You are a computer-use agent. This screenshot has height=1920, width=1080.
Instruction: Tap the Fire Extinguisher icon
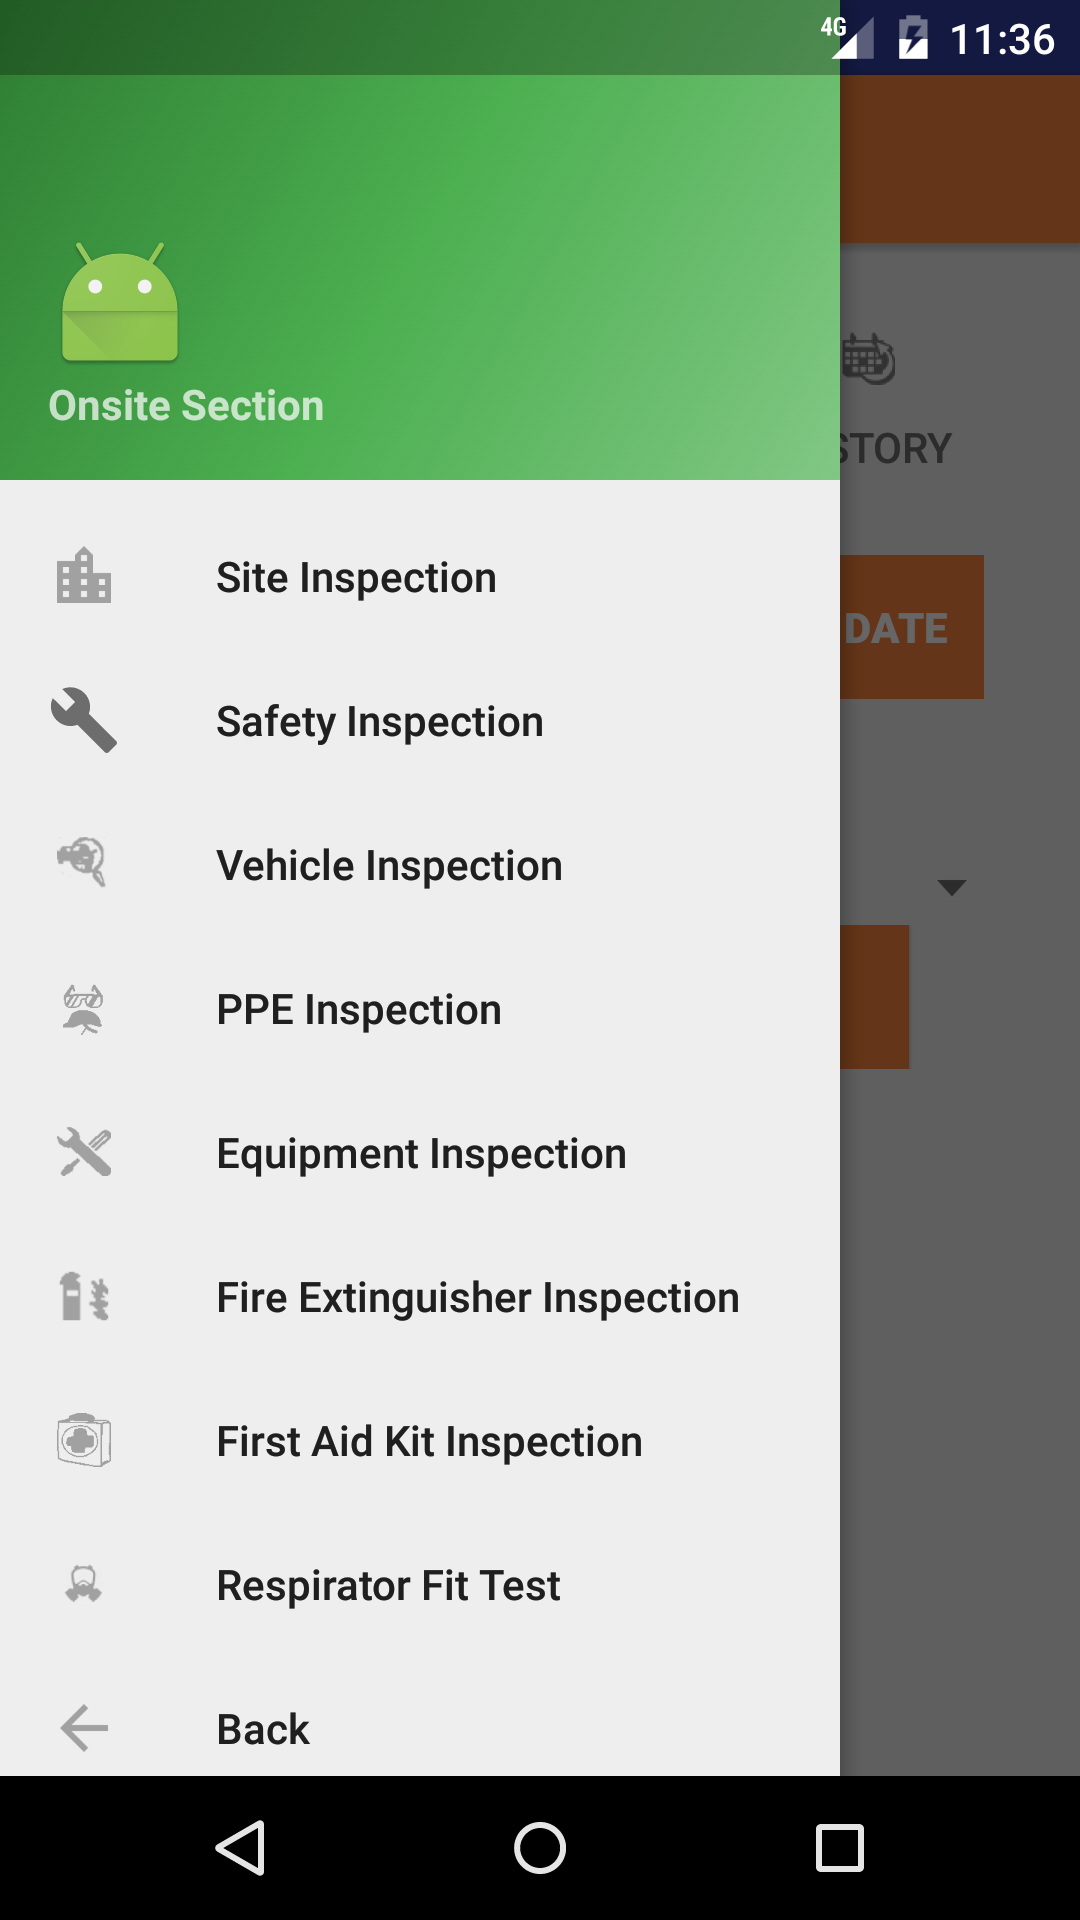[84, 1297]
